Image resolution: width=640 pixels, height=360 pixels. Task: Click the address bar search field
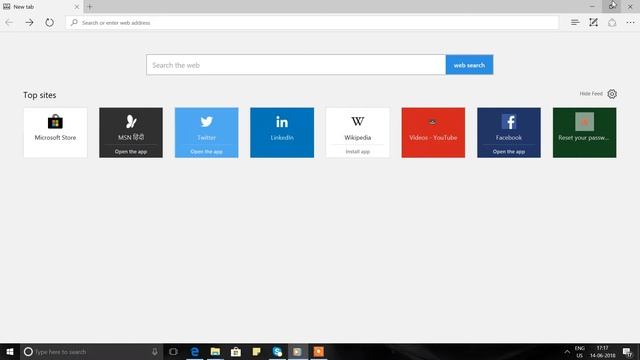pos(312,22)
